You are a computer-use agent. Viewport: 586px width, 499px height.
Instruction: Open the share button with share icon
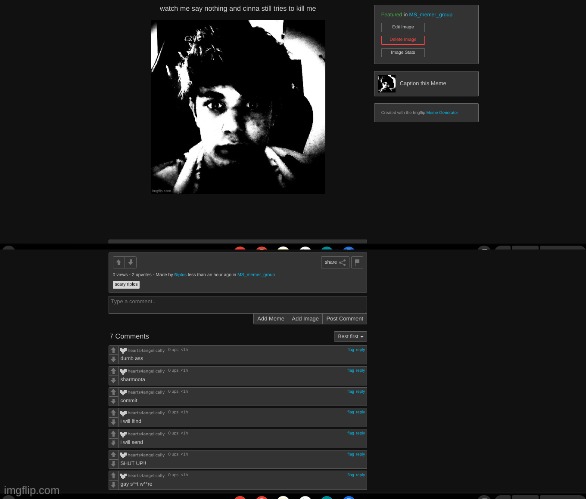(335, 262)
